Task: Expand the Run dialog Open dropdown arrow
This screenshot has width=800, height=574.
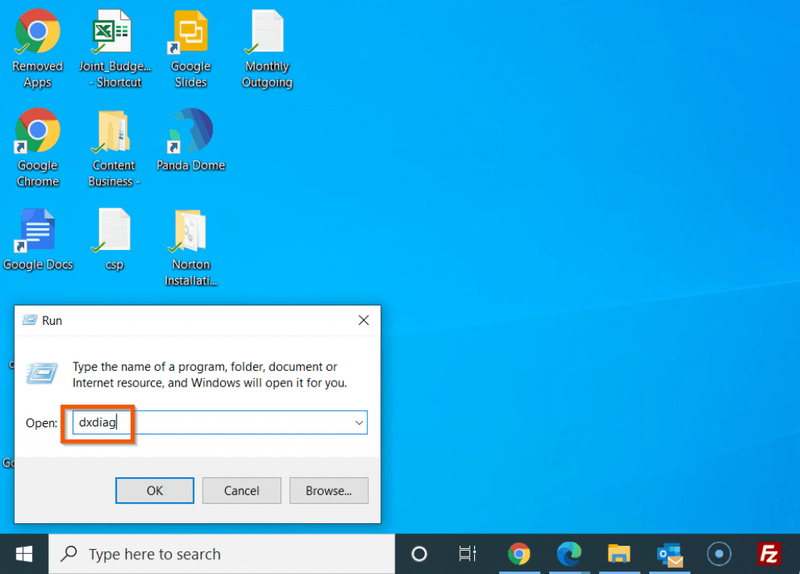Action: click(359, 422)
